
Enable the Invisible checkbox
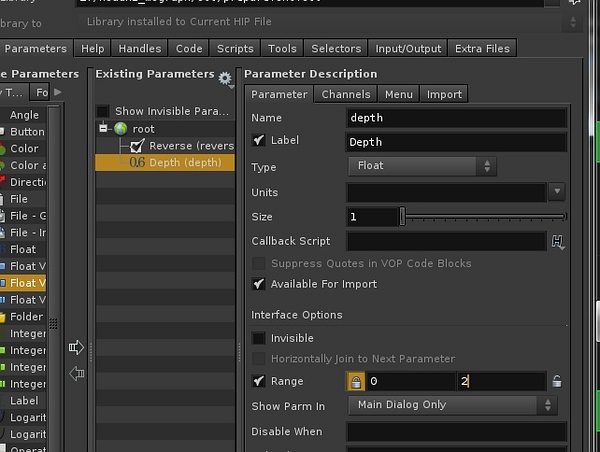click(x=258, y=338)
